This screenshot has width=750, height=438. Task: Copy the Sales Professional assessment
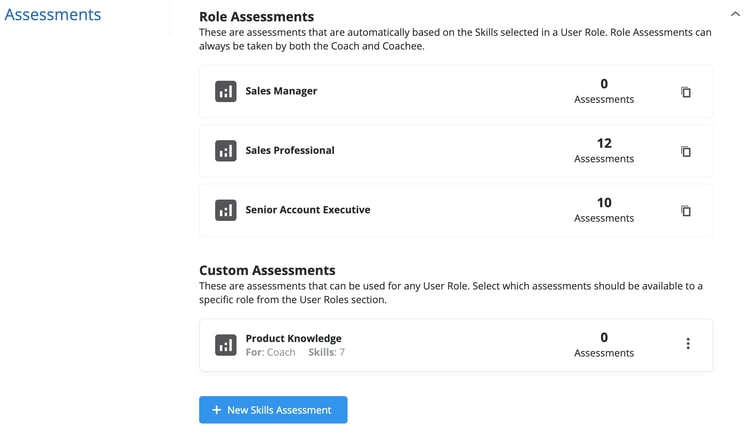686,151
